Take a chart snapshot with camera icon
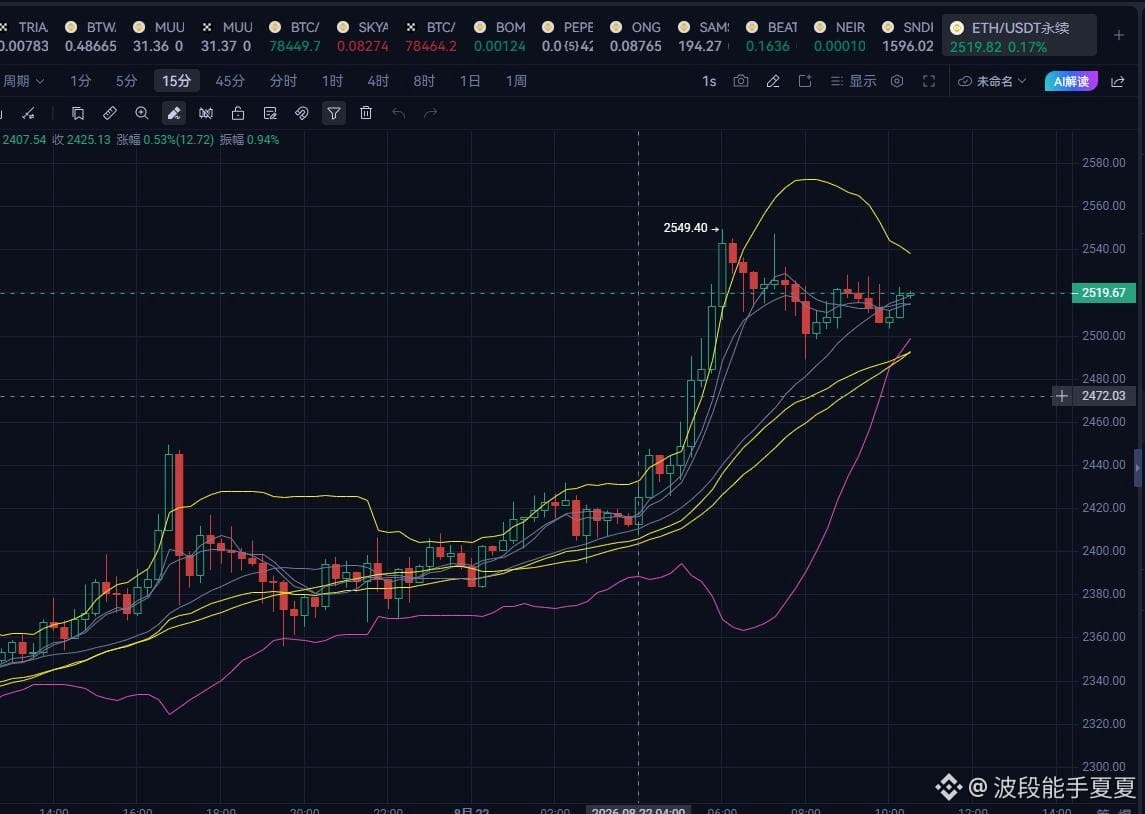The image size is (1145, 814). point(740,81)
